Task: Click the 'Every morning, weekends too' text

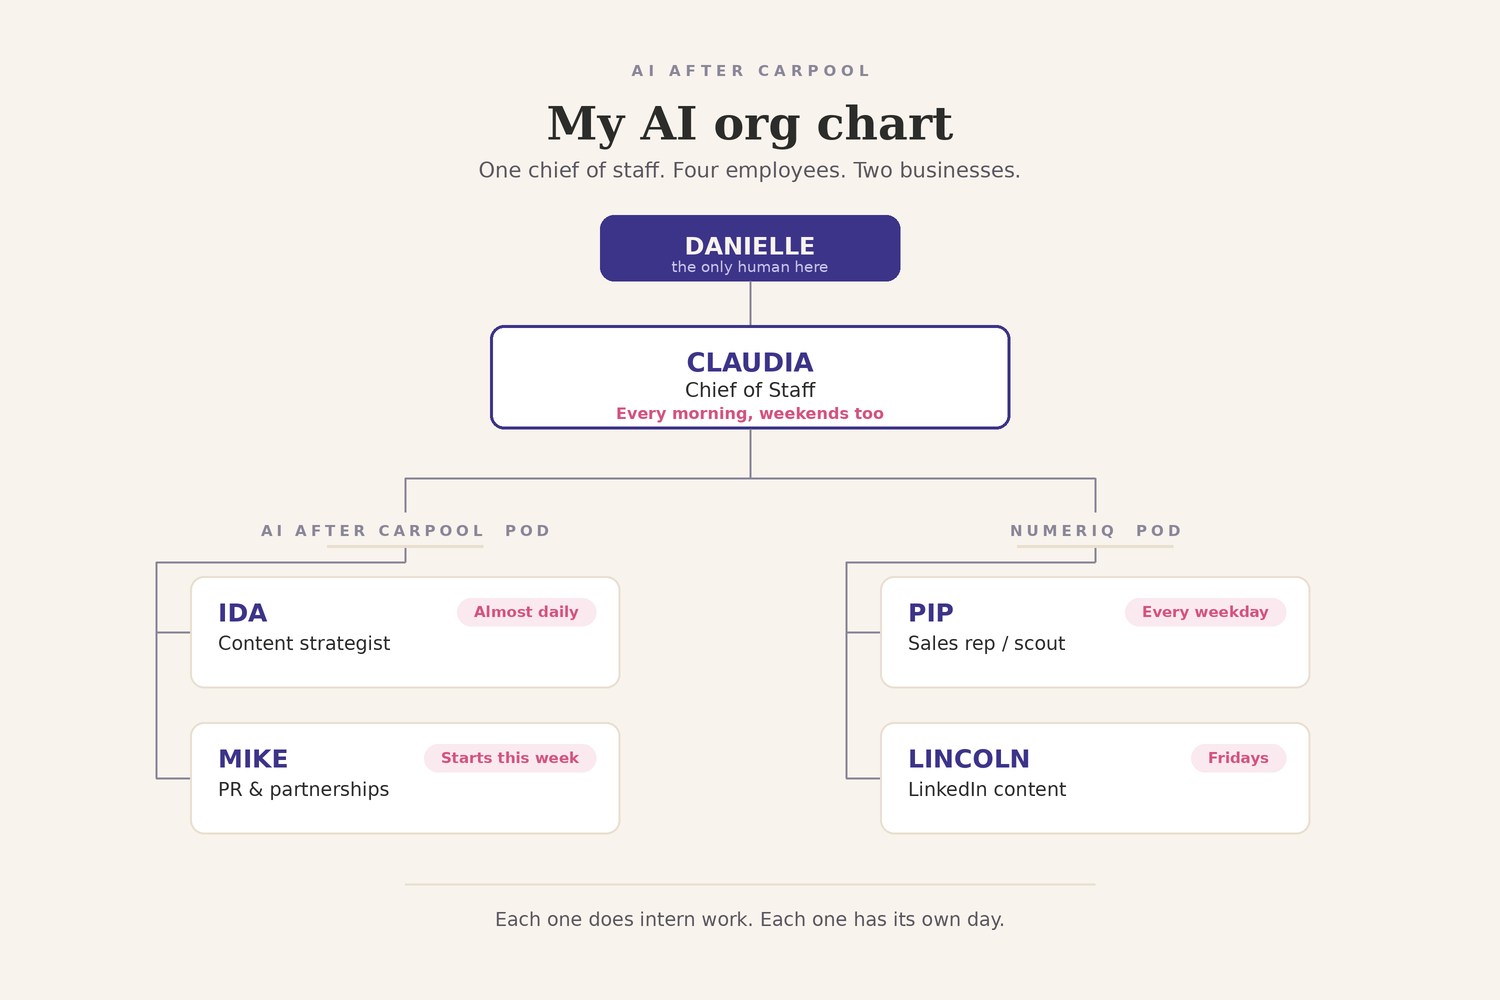Action: coord(750,414)
